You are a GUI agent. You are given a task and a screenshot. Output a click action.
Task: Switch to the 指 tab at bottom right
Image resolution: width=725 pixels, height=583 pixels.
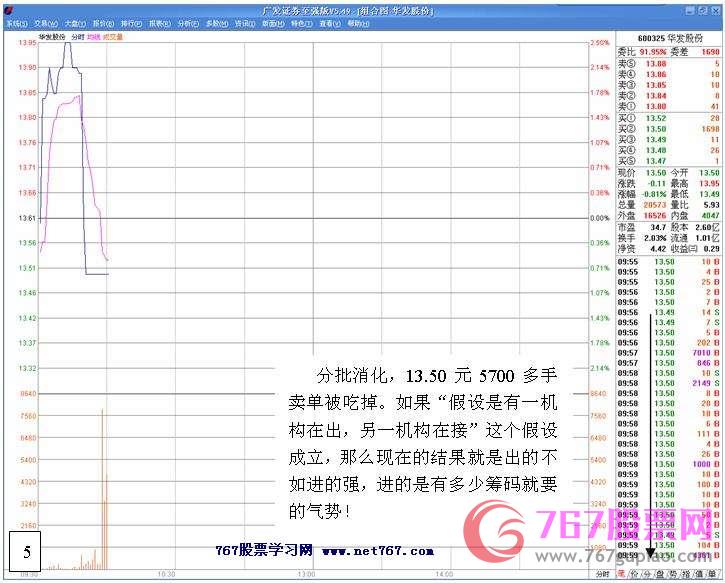click(687, 574)
